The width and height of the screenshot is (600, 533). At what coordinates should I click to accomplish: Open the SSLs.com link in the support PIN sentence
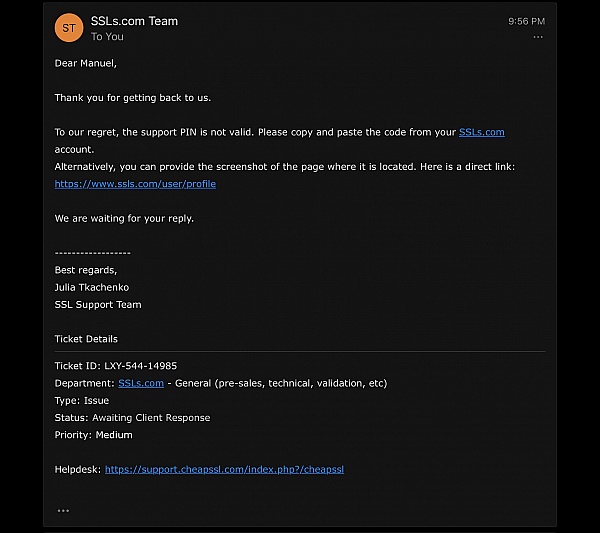481,132
